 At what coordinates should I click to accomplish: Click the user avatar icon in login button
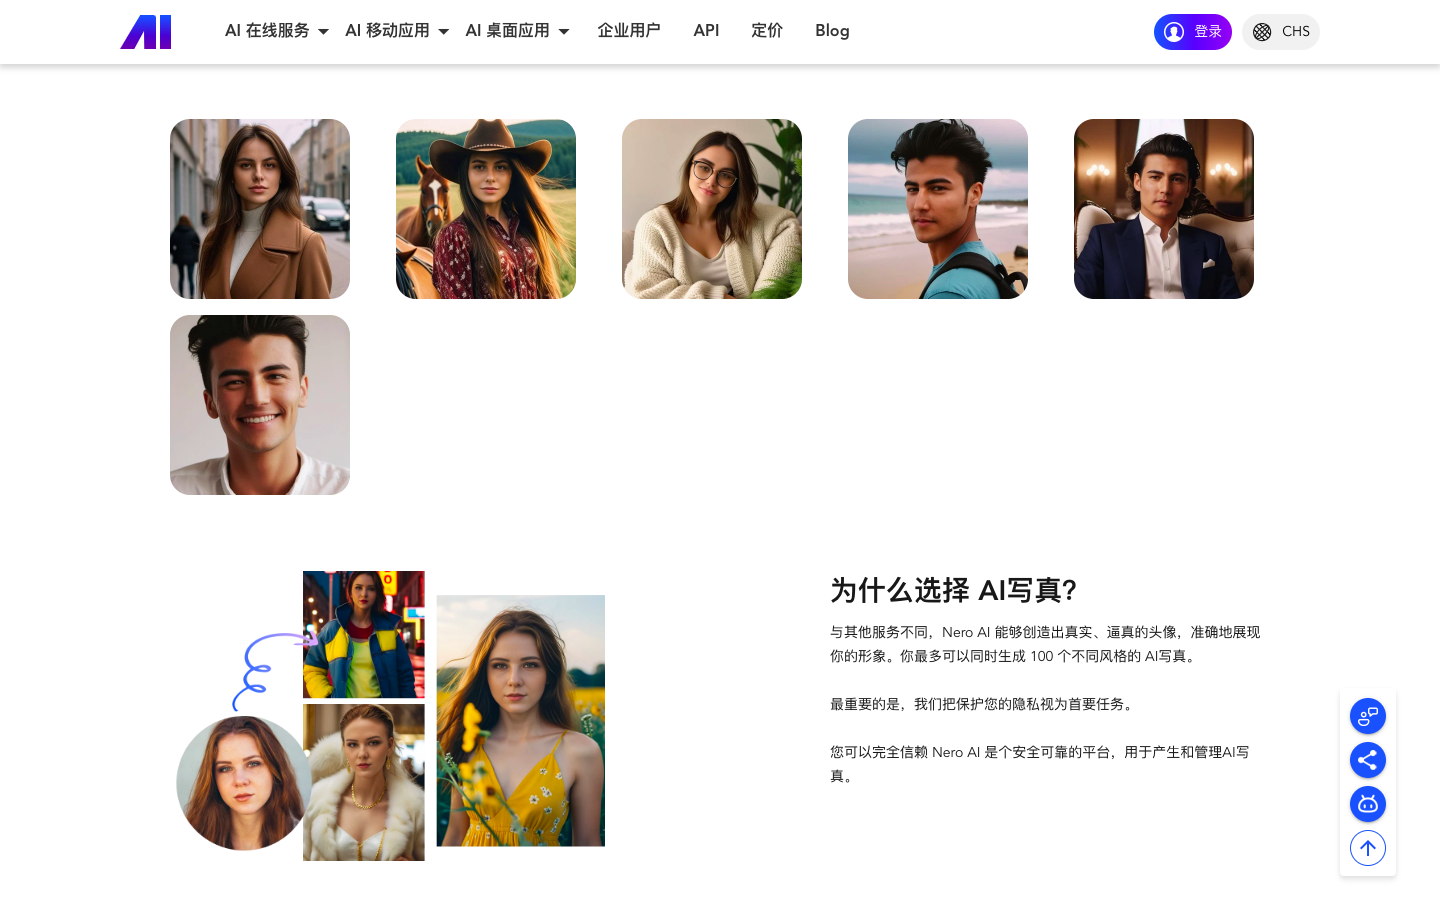click(1174, 32)
